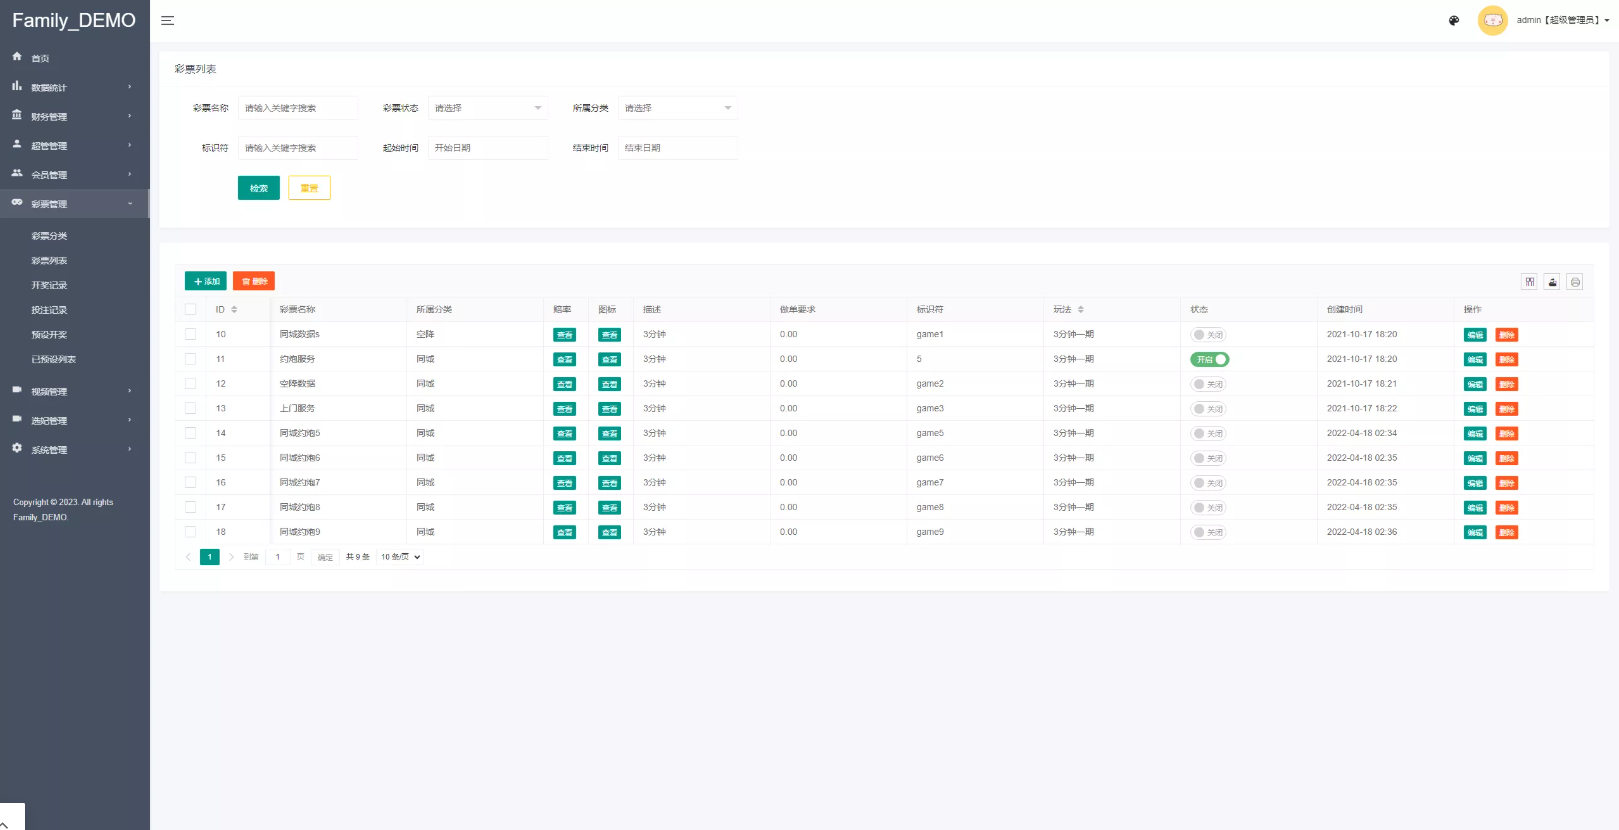The height and width of the screenshot is (830, 1619).
Task: Click the admin avatar image
Action: pos(1492,20)
